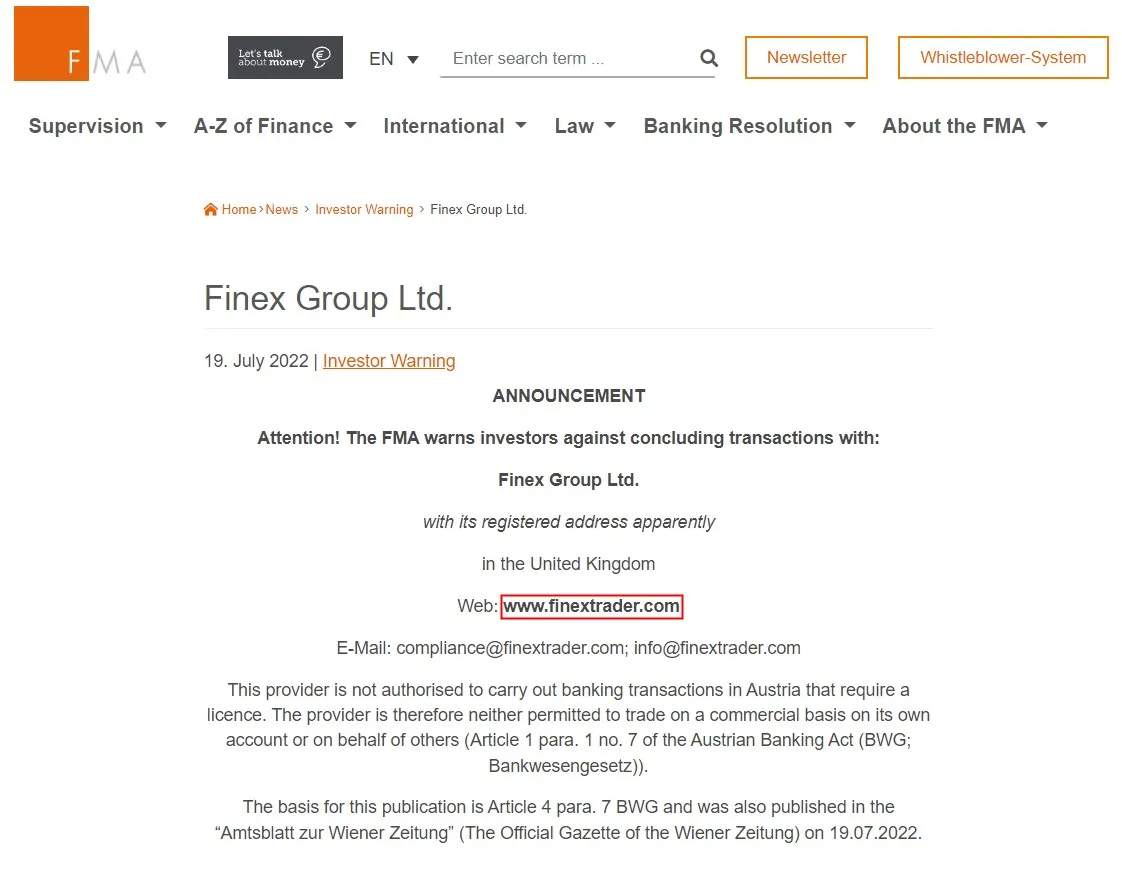
Task: Open the EN language dropdown
Action: click(394, 59)
